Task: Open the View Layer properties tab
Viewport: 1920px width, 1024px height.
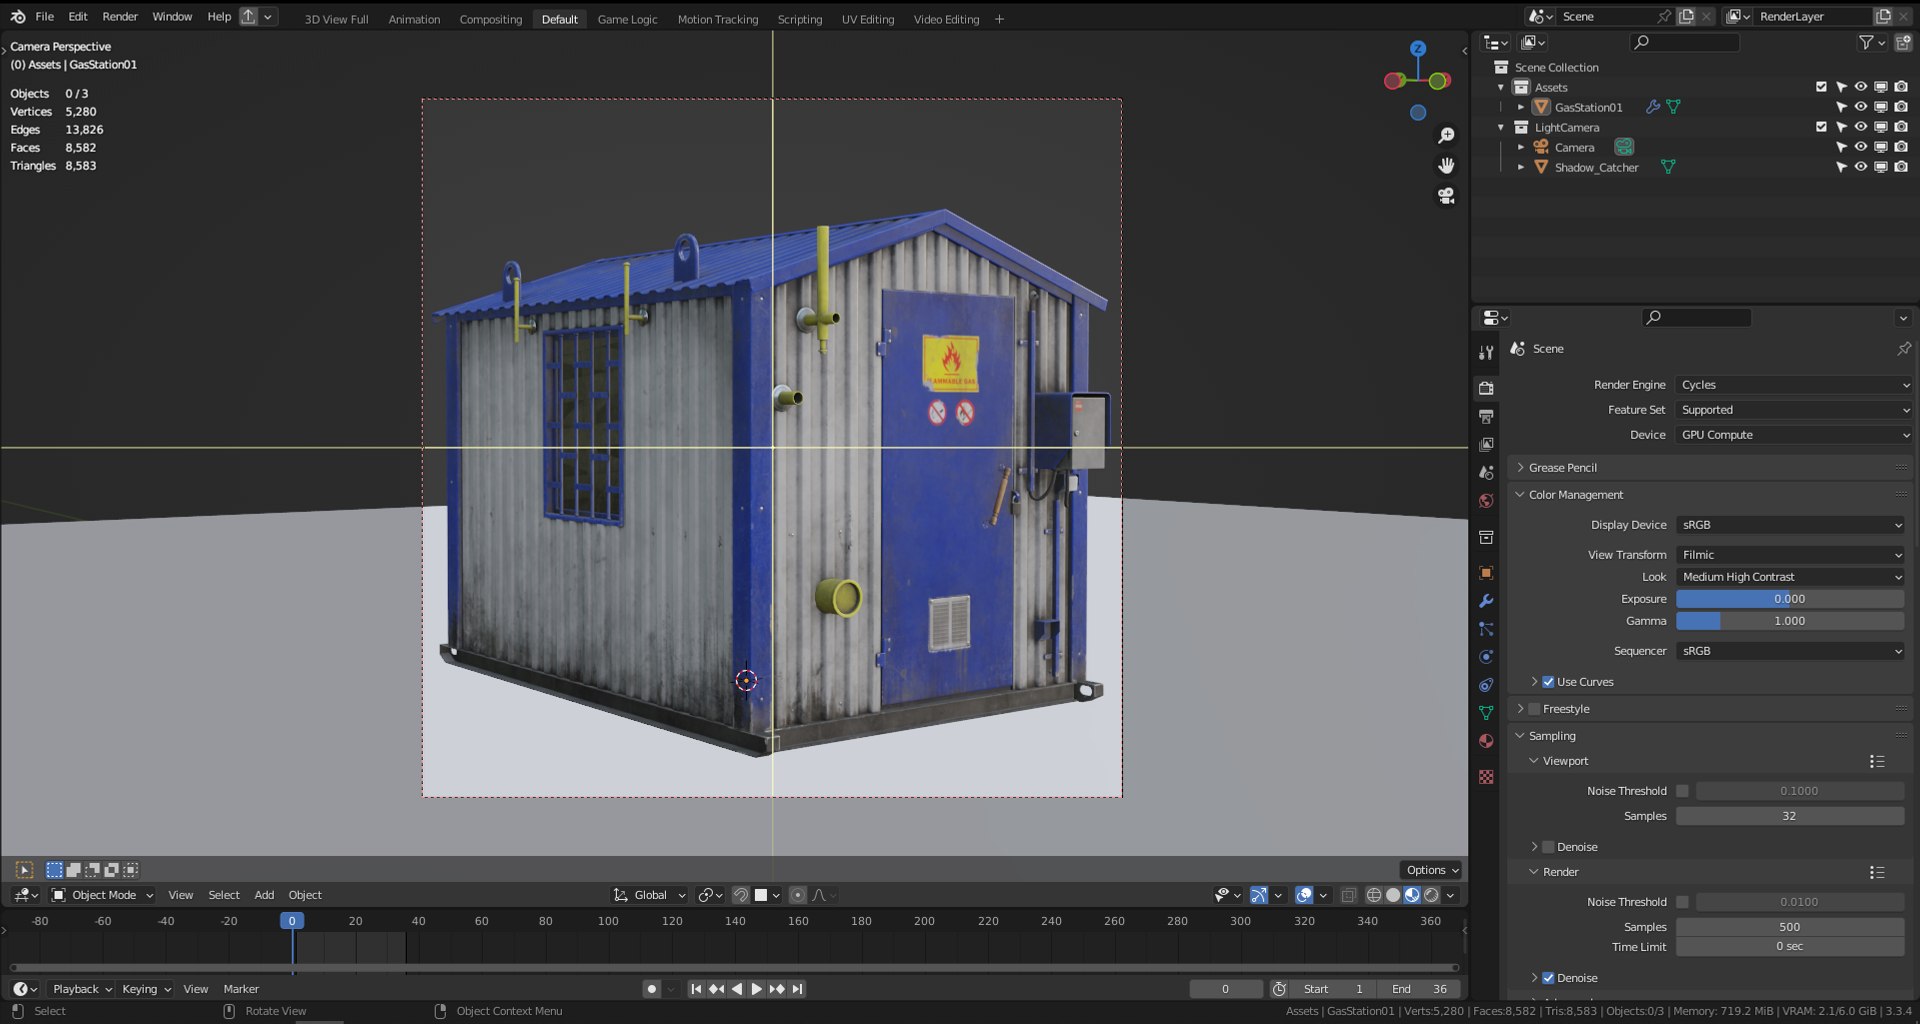Action: pyautogui.click(x=1486, y=444)
